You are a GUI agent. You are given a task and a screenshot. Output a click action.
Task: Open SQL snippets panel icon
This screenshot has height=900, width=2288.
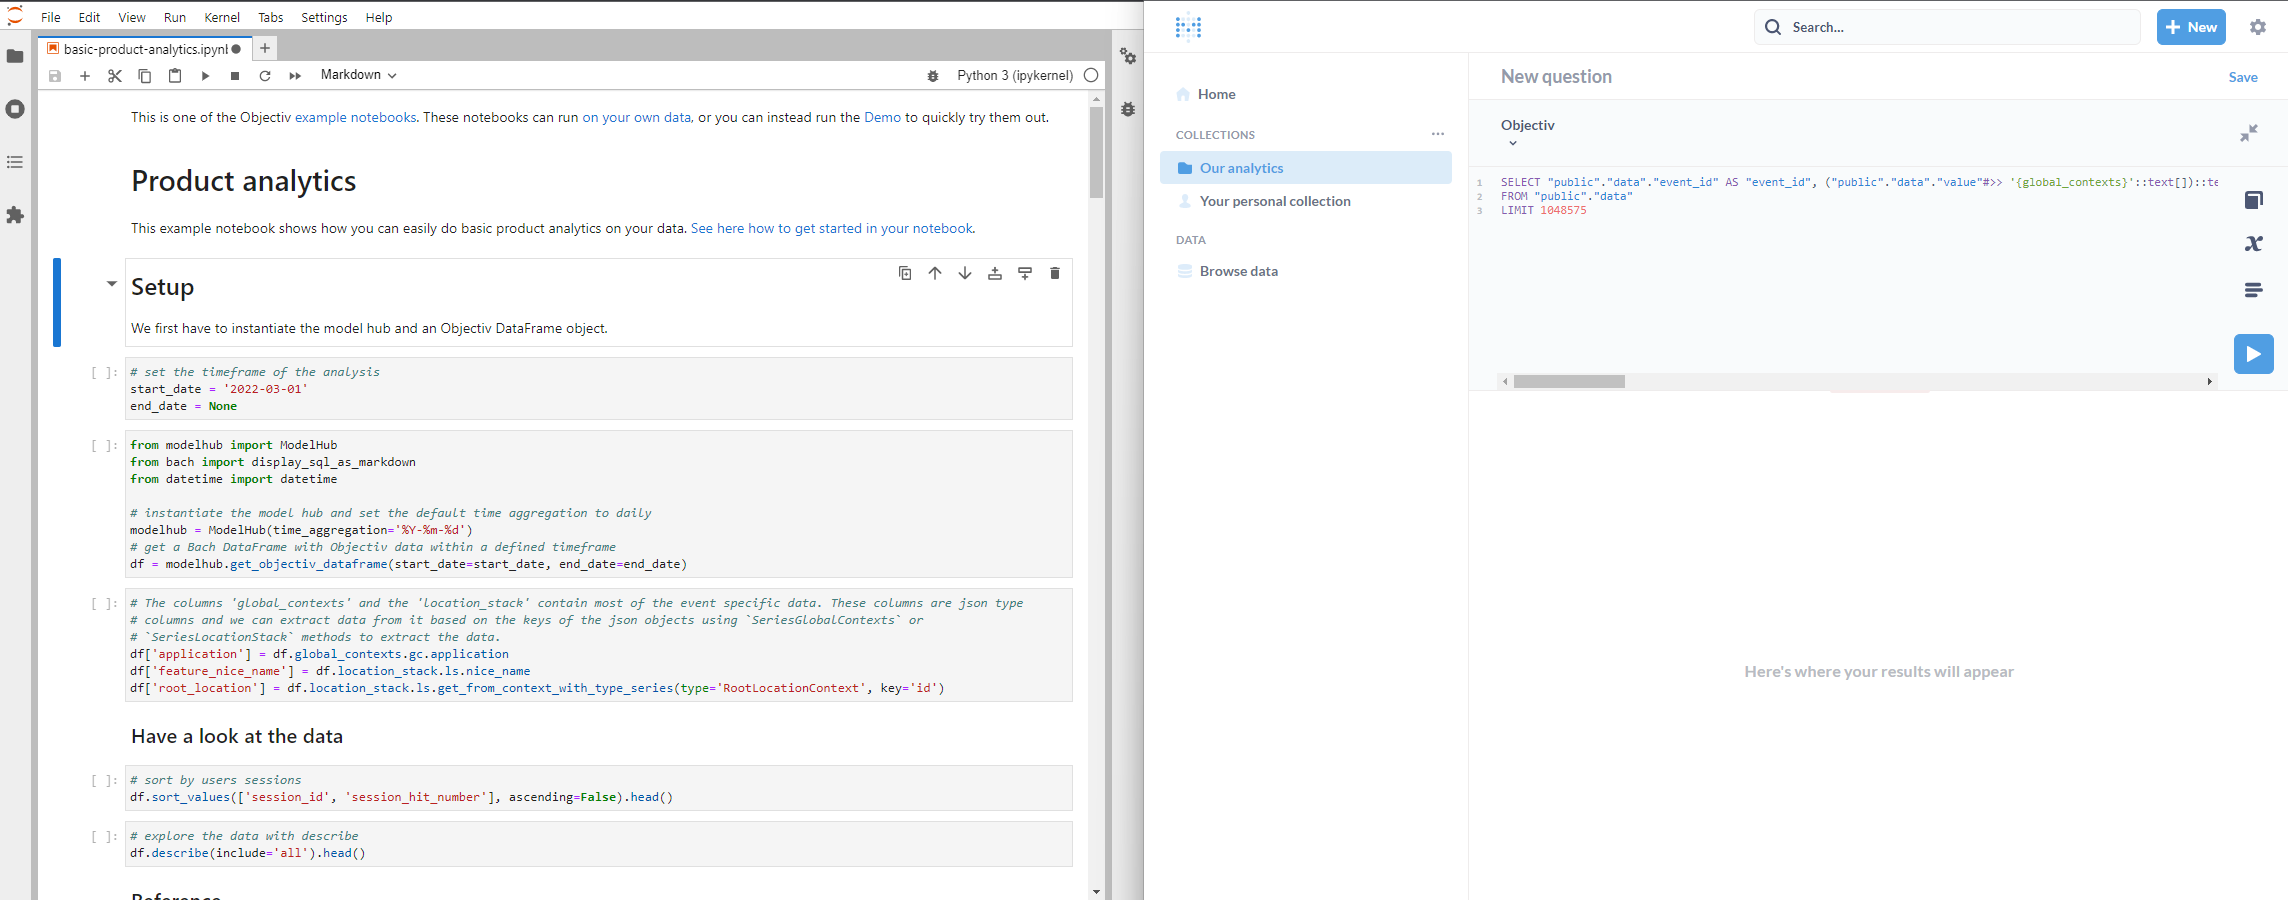[x=2254, y=290]
